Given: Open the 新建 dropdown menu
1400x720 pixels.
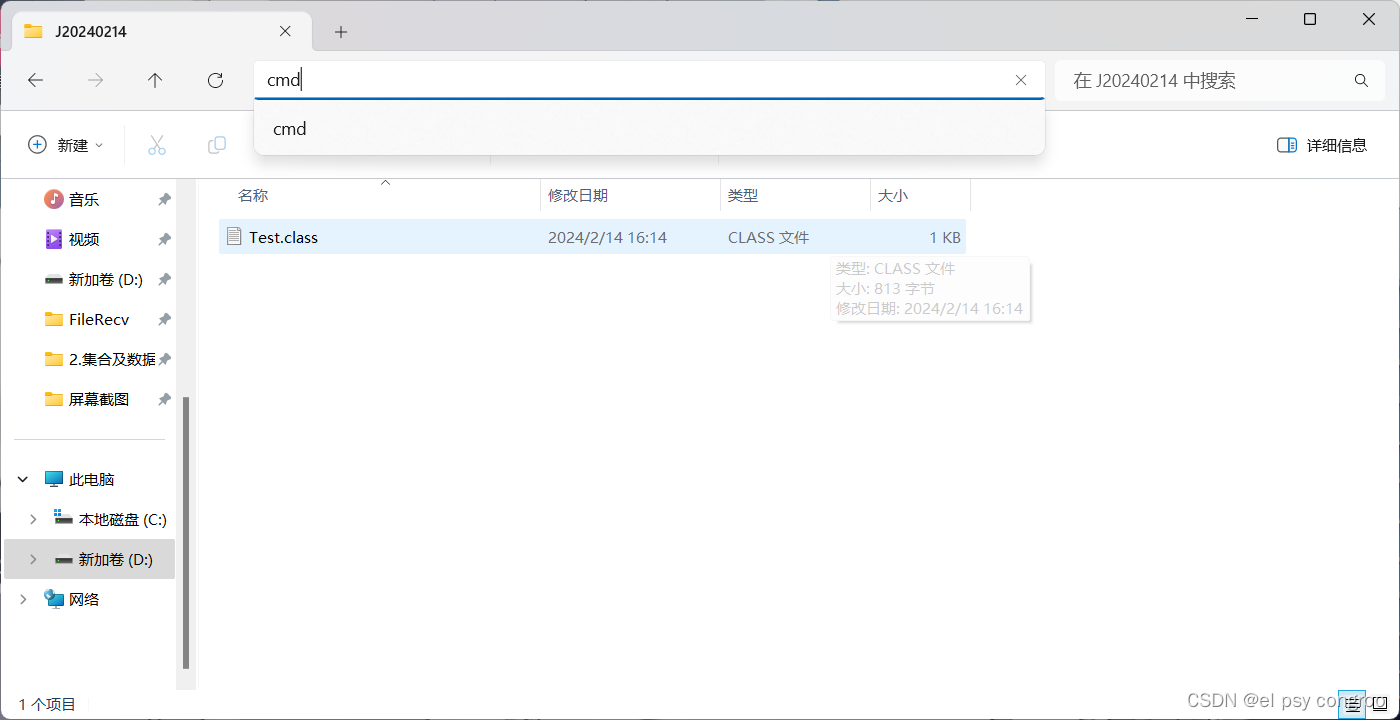Looking at the screenshot, I should [65, 145].
